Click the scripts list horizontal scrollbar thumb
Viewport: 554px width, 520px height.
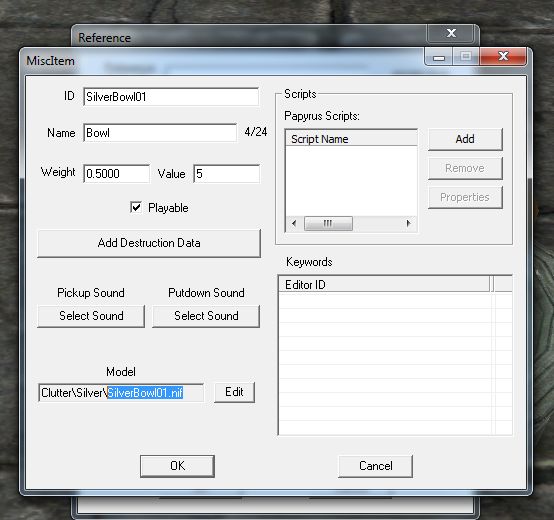[328, 223]
